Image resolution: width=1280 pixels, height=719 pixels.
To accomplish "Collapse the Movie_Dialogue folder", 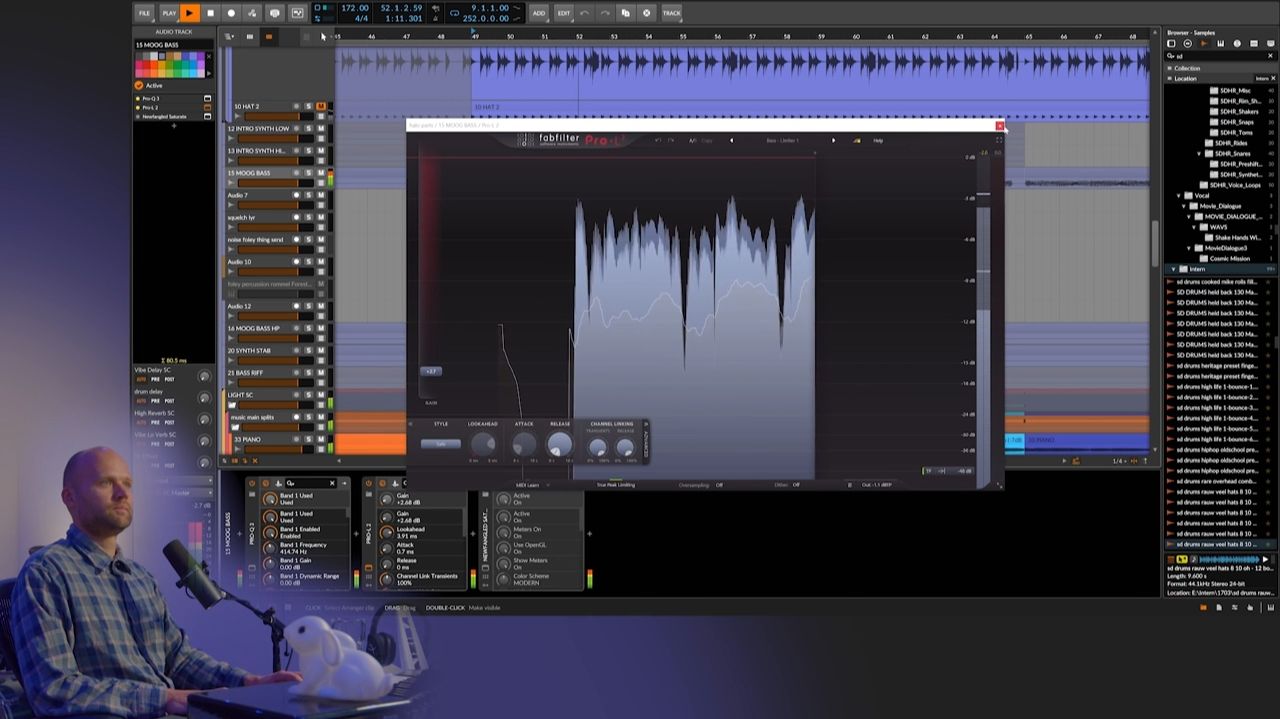I will [1185, 206].
